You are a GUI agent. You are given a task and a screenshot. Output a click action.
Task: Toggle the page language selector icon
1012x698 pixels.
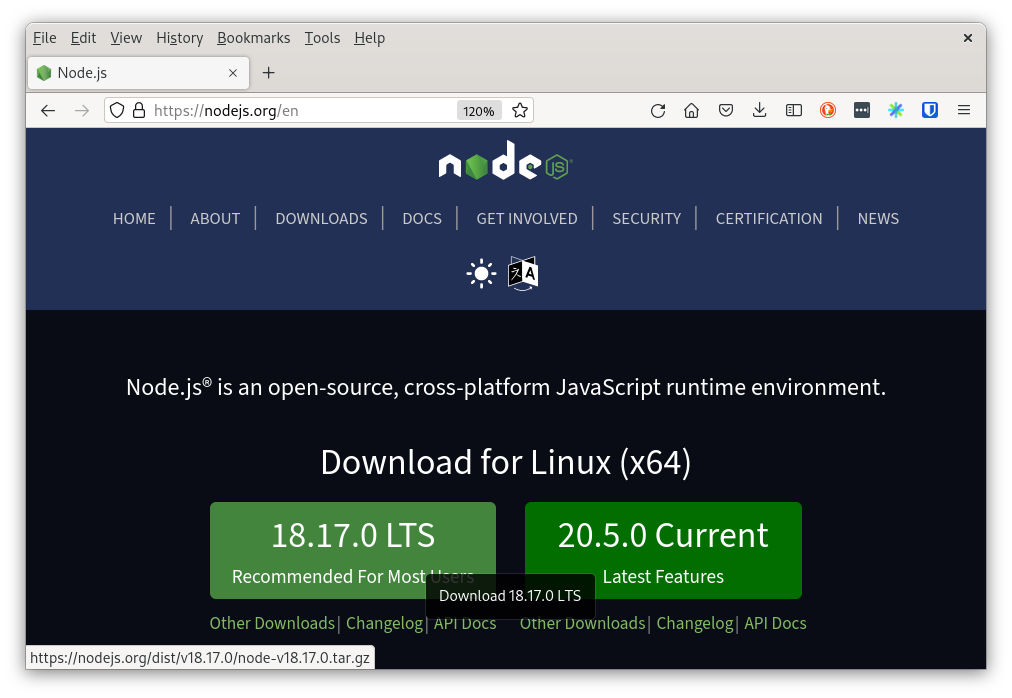tap(522, 273)
